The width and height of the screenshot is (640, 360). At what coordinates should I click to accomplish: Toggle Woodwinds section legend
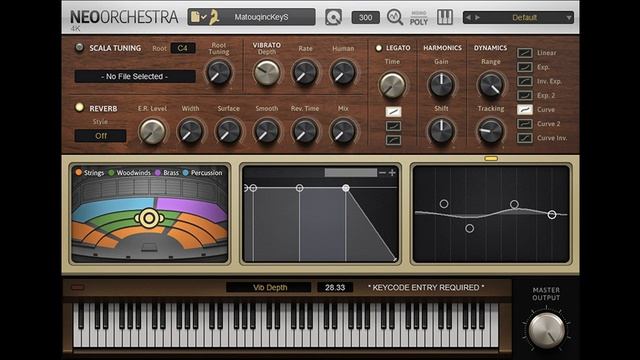[x=129, y=173]
